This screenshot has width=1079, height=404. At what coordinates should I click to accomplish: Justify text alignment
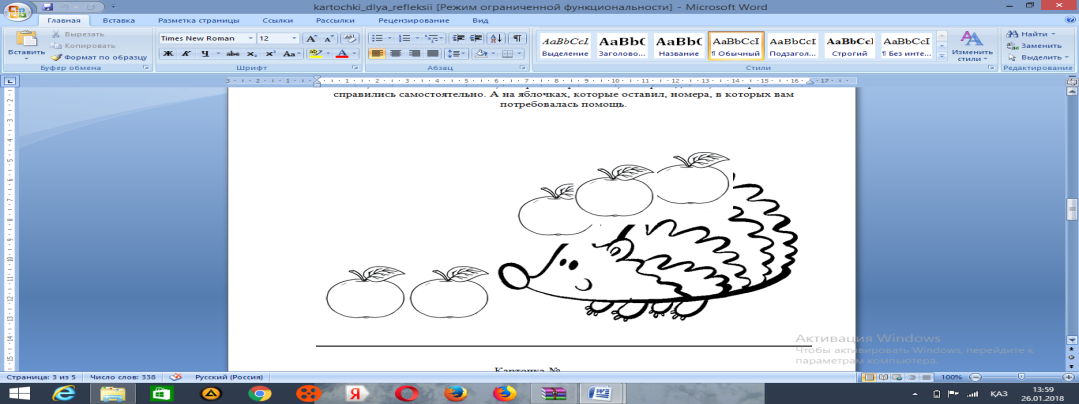click(x=433, y=54)
